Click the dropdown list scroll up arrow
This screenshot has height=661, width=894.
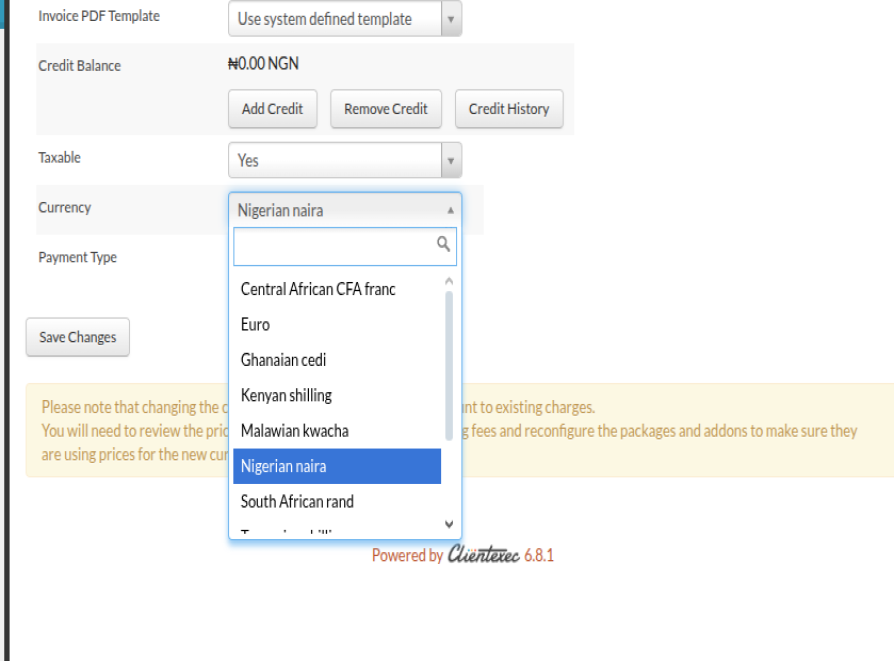[448, 282]
